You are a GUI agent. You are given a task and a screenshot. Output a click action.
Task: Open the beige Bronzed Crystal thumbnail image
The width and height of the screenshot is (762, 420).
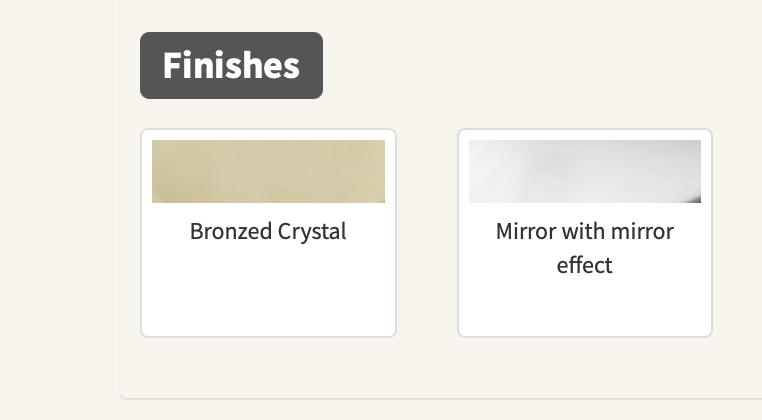point(268,171)
